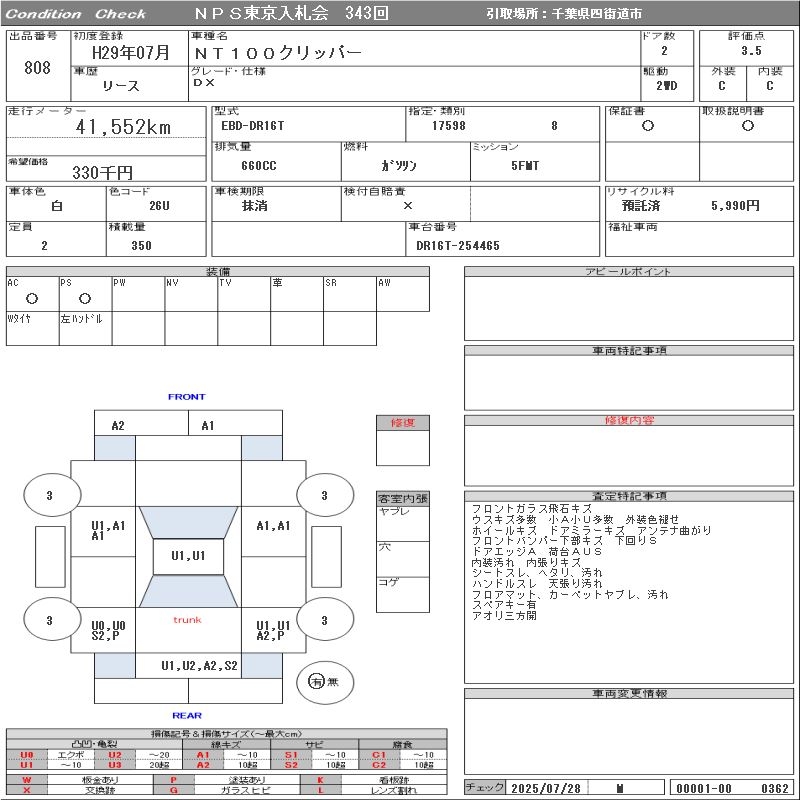This screenshot has height=800, width=800.
Task: Click the PS equipment circle mark
Action: (x=84, y=298)
